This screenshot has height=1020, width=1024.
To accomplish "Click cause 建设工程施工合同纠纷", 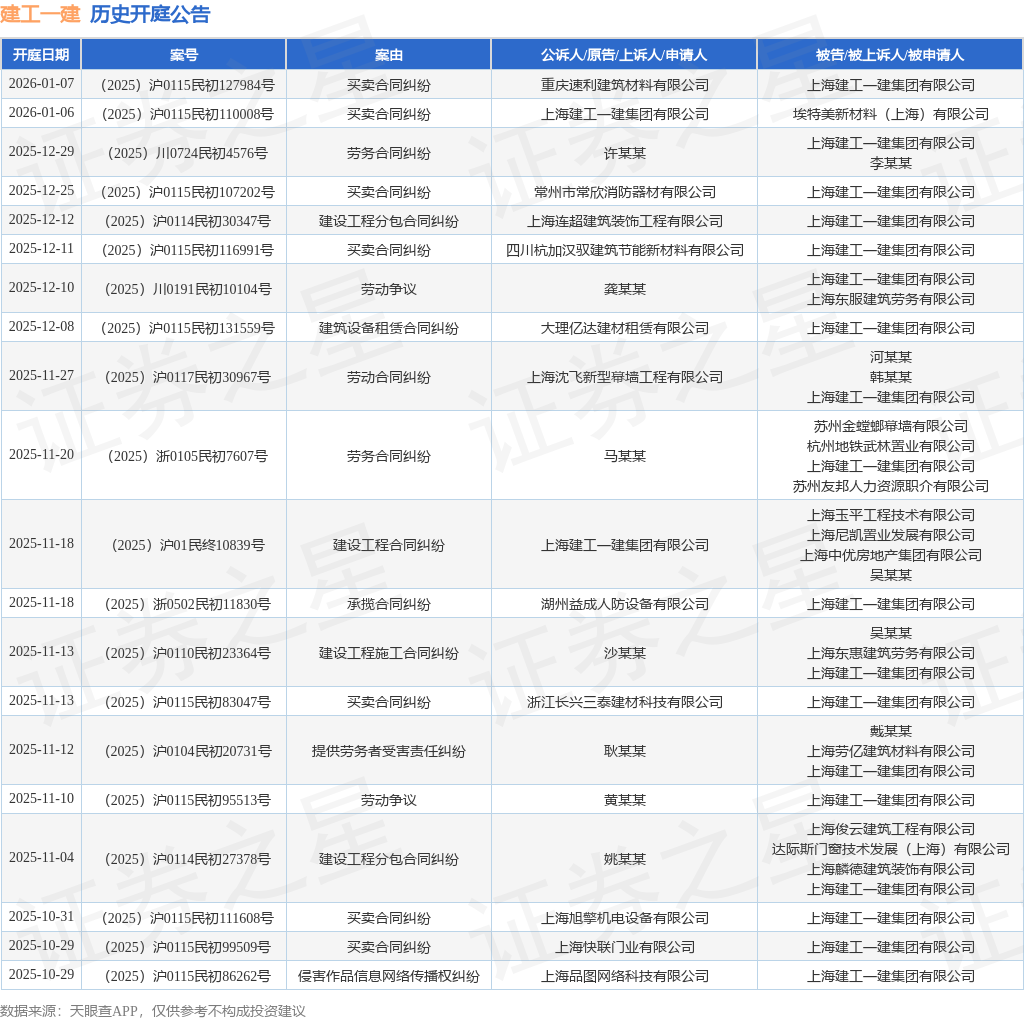I will pyautogui.click(x=389, y=653).
